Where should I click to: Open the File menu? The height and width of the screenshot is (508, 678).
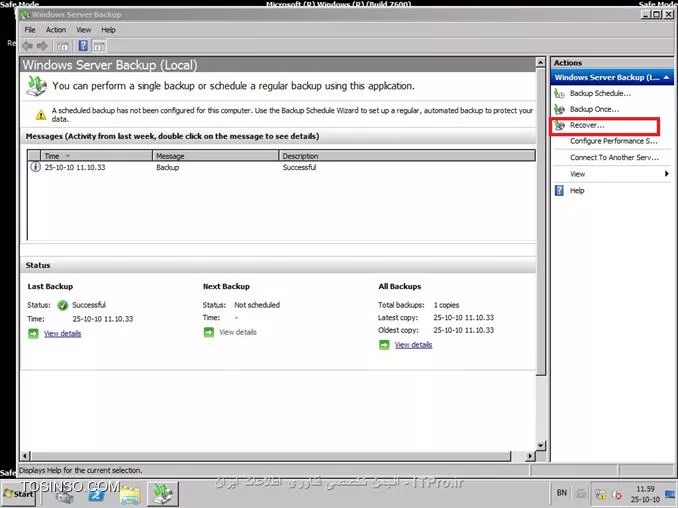(x=30, y=30)
